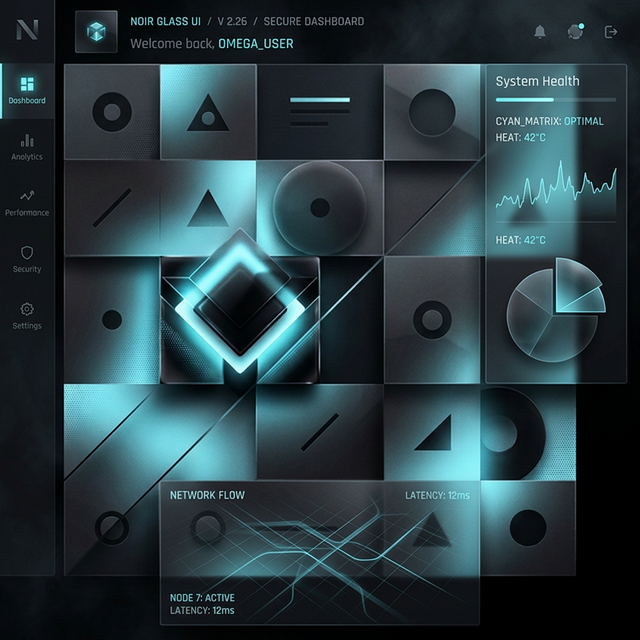Viewport: 640px width, 640px height.
Task: Open notifications bell
Action: pyautogui.click(x=540, y=31)
